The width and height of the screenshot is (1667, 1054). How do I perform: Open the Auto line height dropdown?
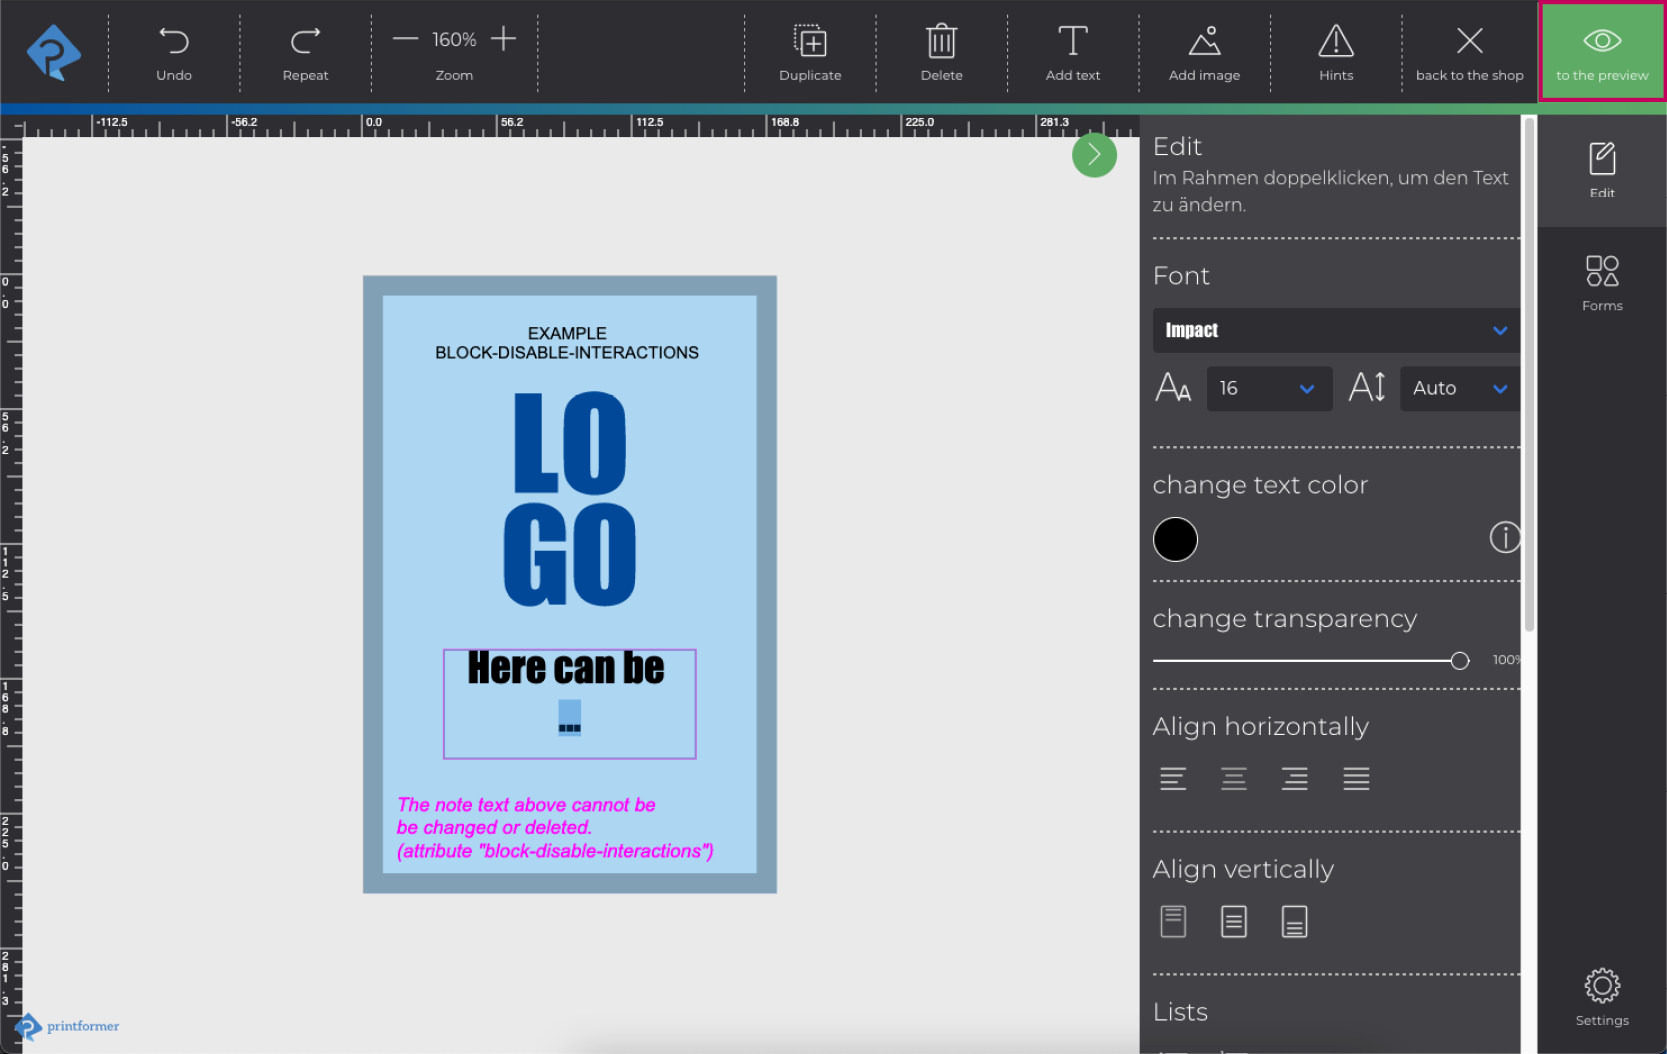(x=1459, y=389)
